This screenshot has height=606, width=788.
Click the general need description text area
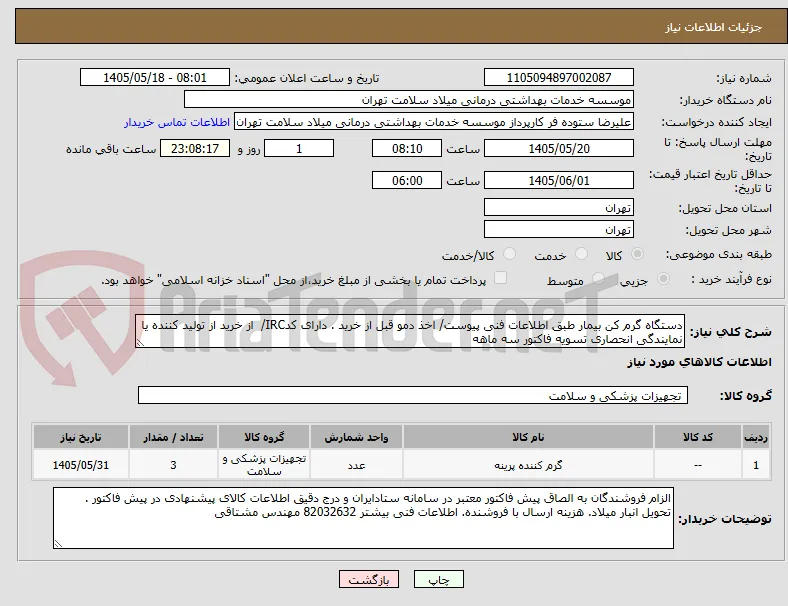tap(410, 331)
